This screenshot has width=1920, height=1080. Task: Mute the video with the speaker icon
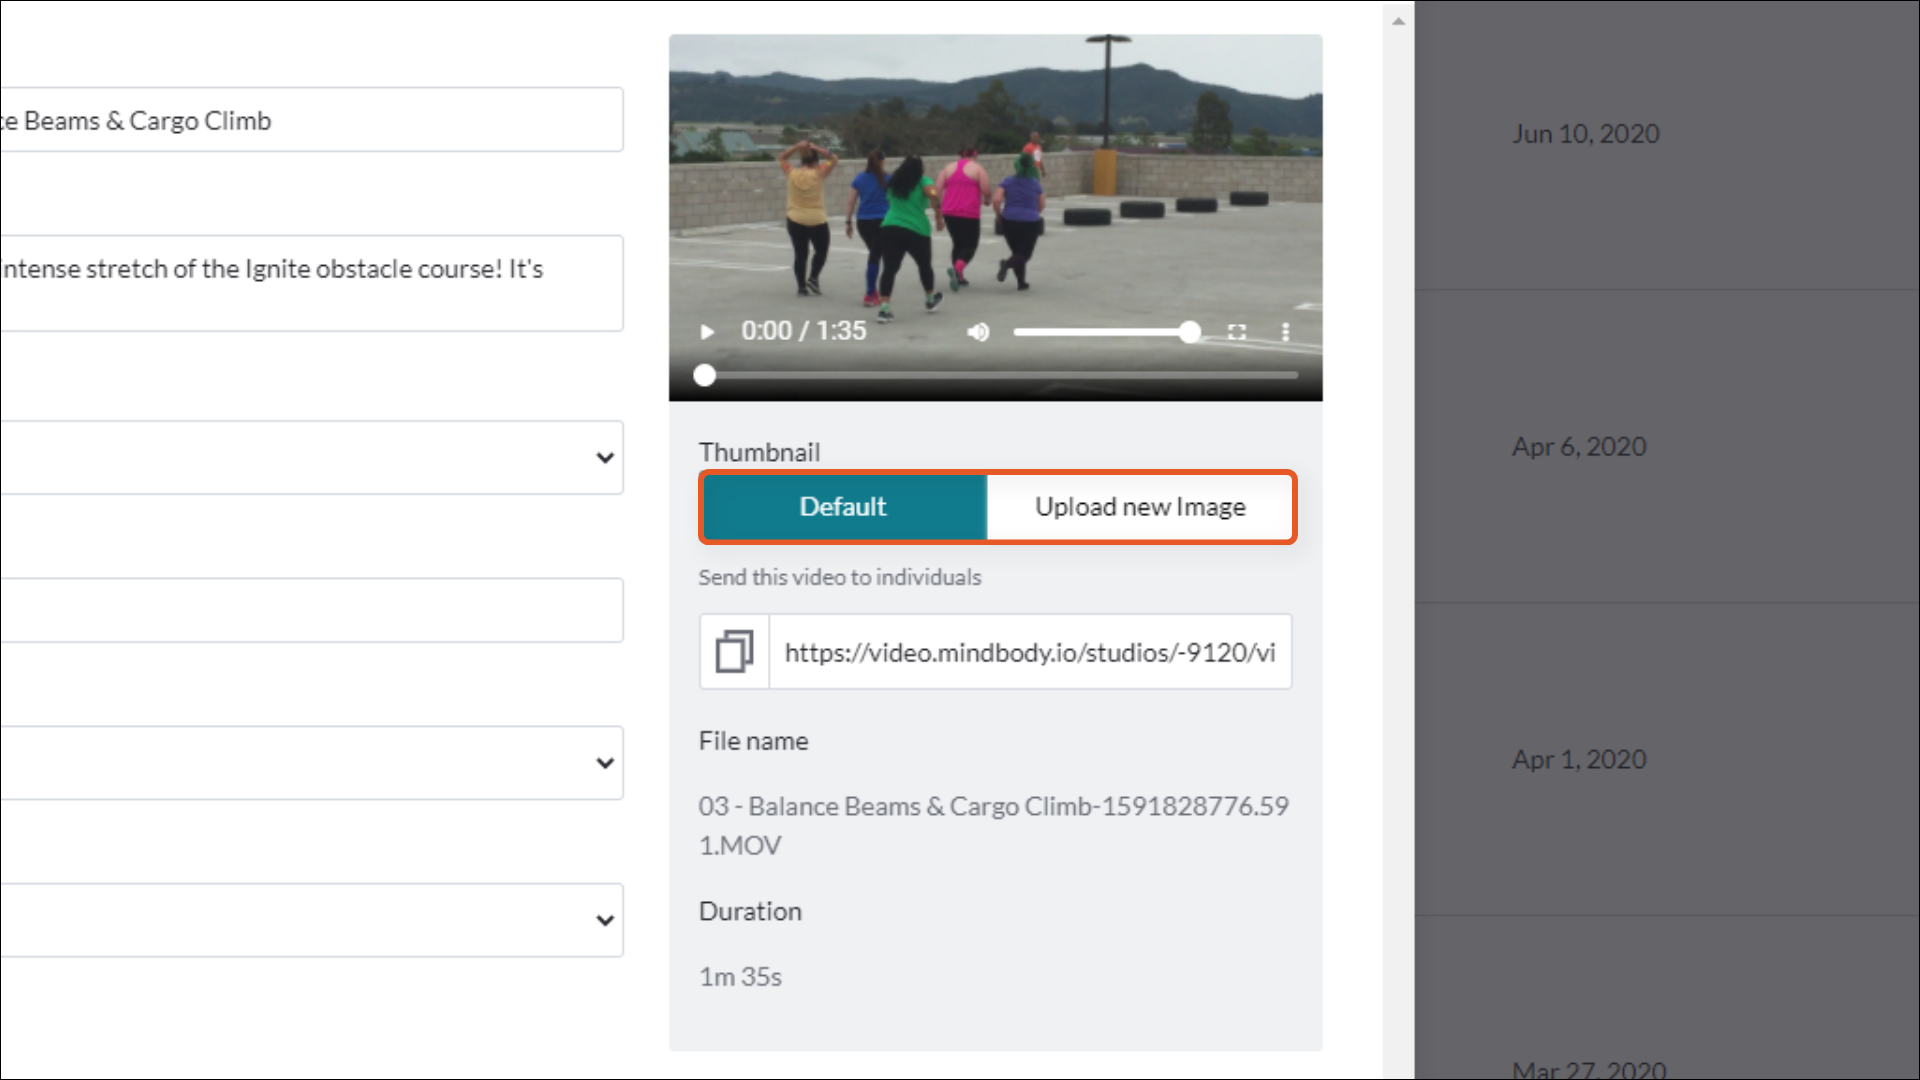(x=978, y=332)
